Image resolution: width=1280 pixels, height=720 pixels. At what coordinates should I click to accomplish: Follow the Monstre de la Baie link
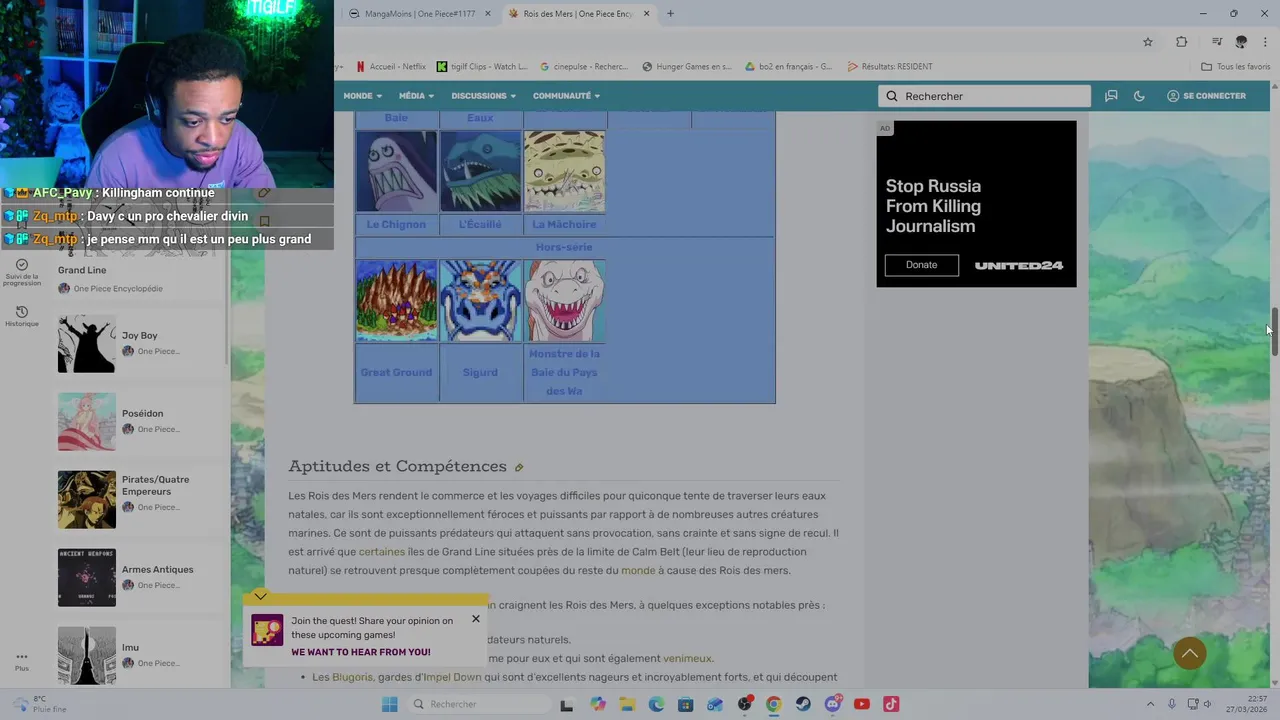point(564,372)
